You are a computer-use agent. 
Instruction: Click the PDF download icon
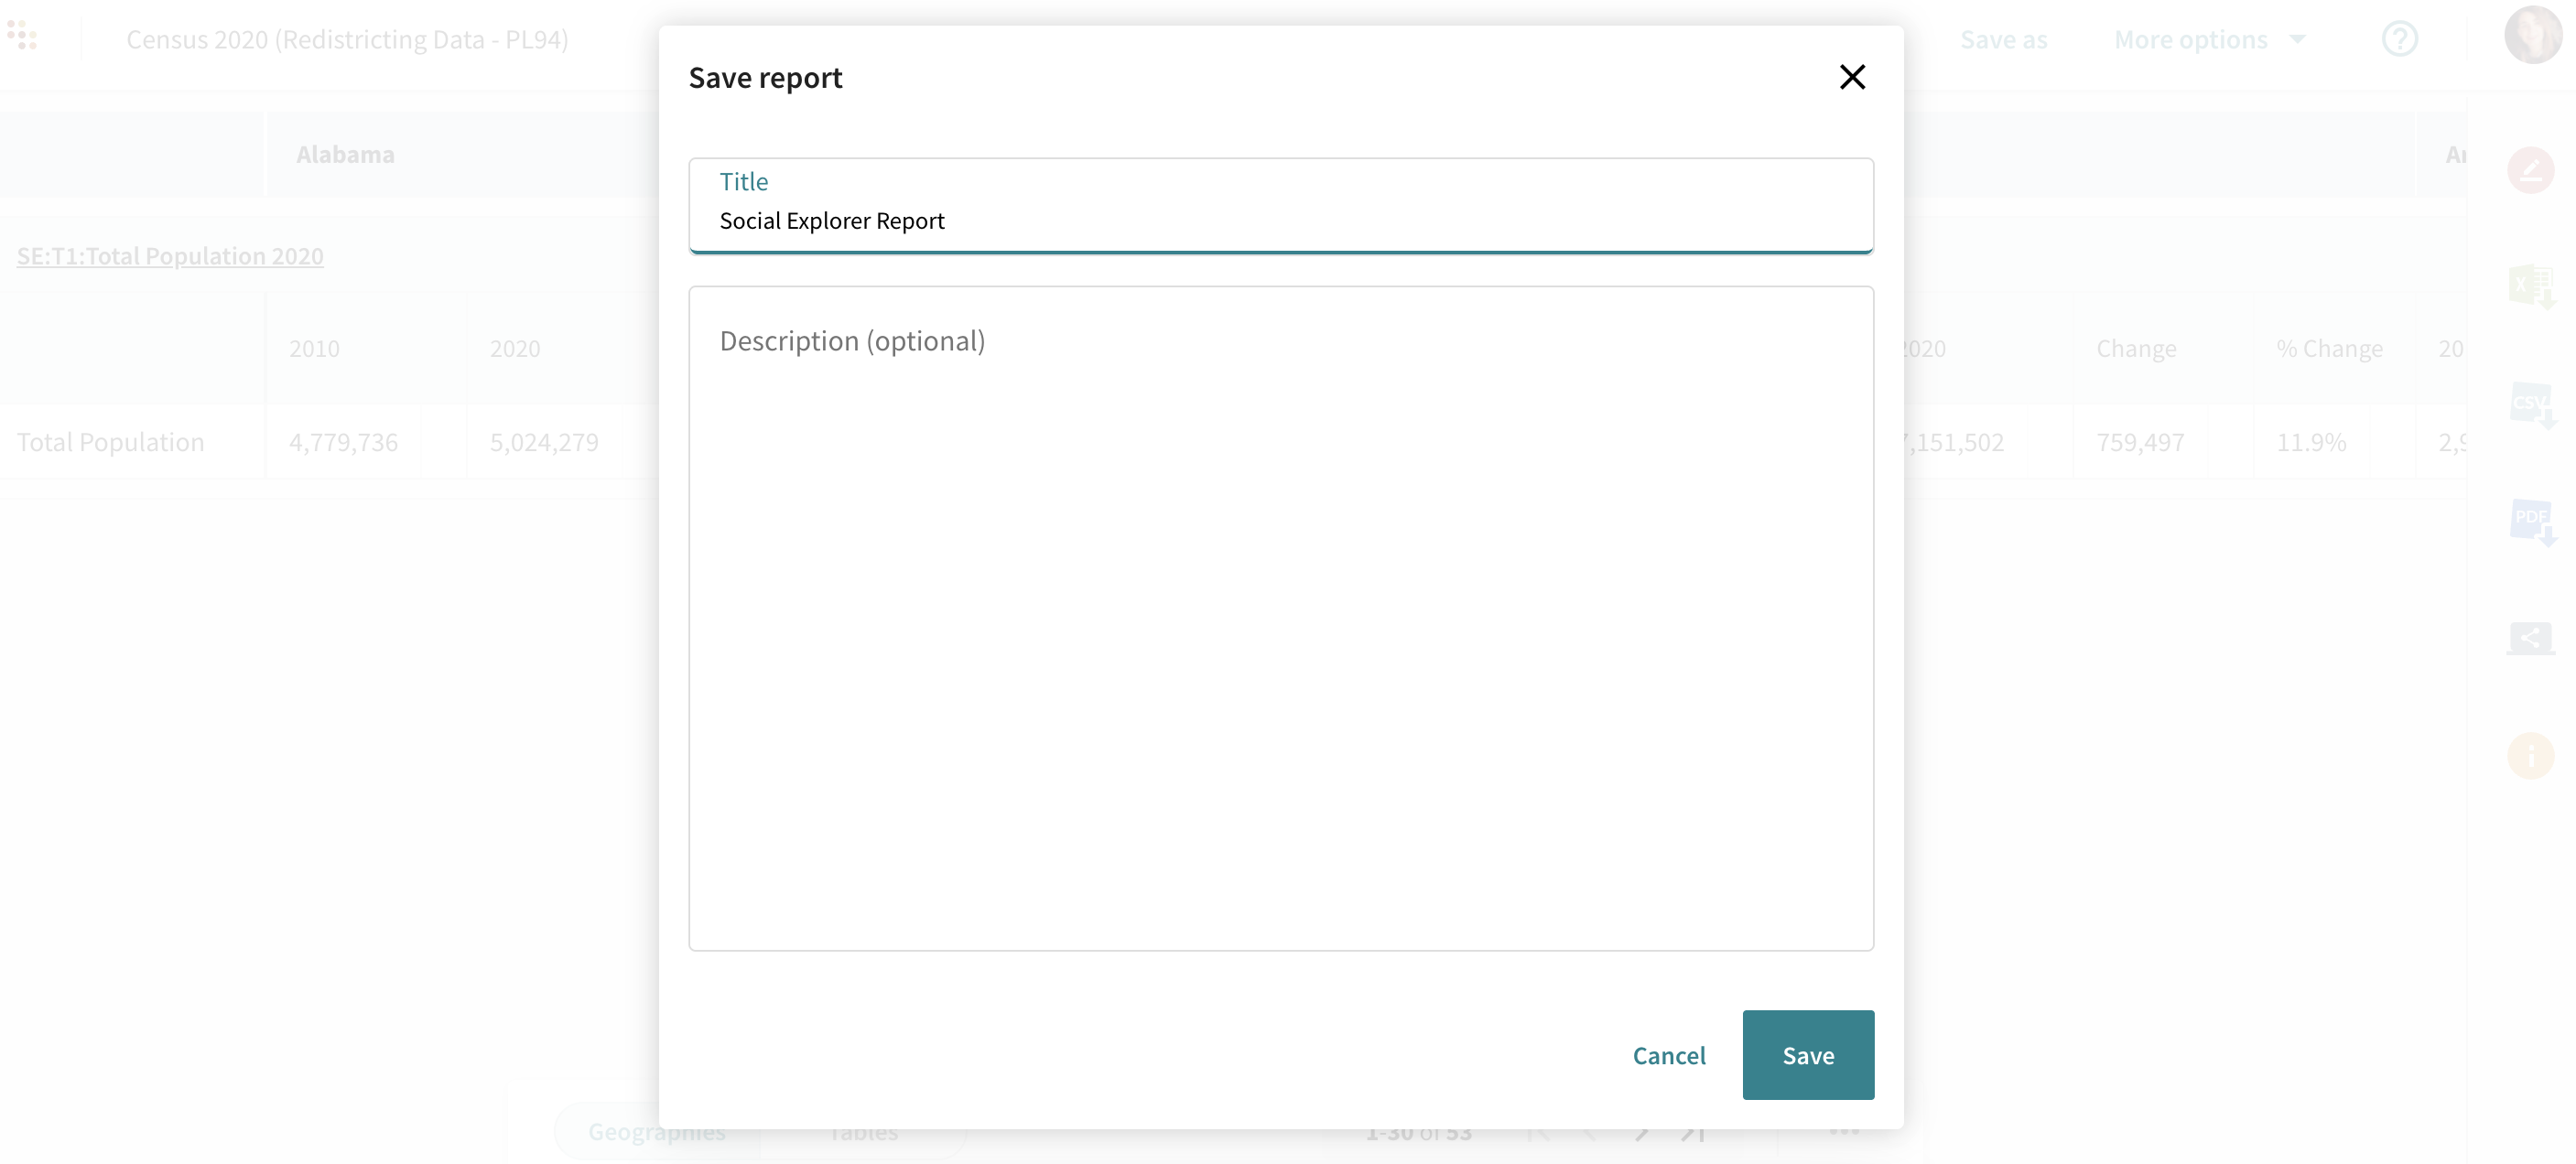[x=2530, y=520]
